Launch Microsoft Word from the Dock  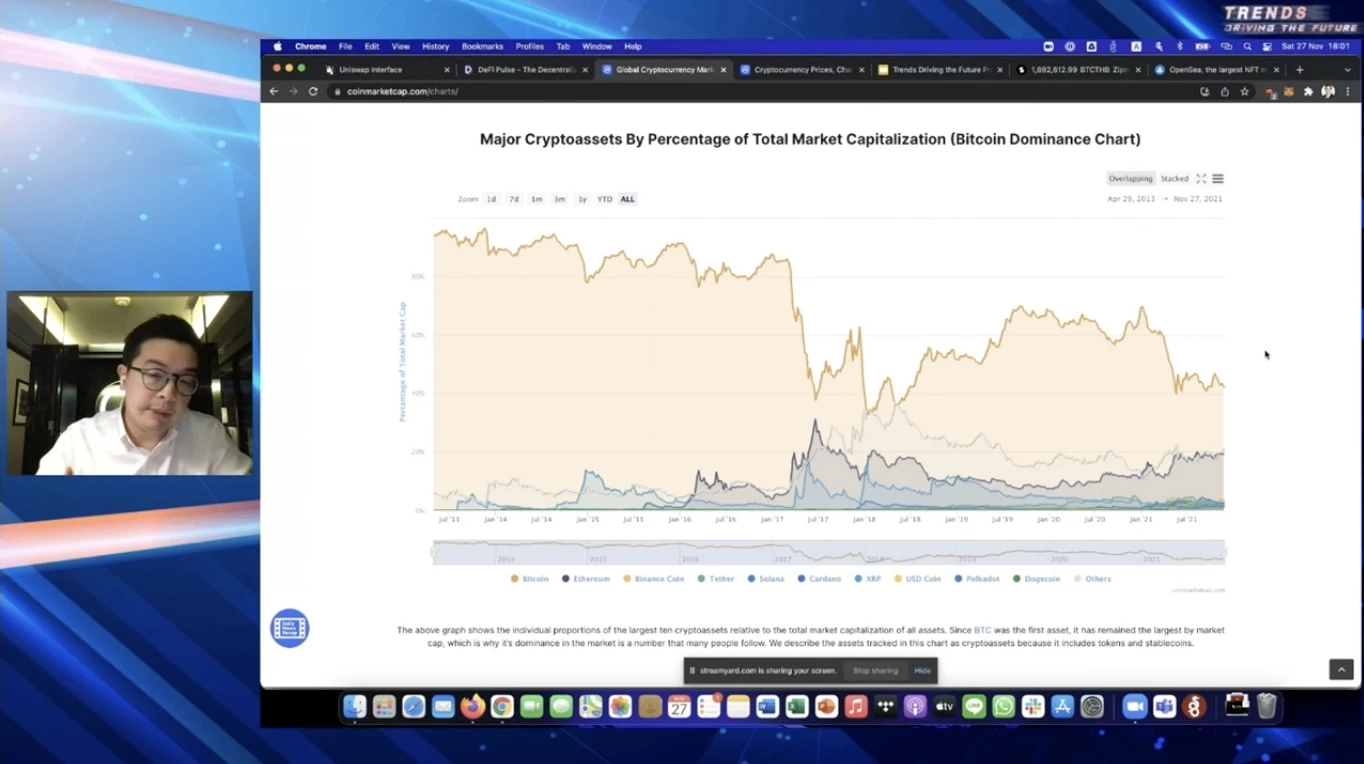click(x=766, y=706)
